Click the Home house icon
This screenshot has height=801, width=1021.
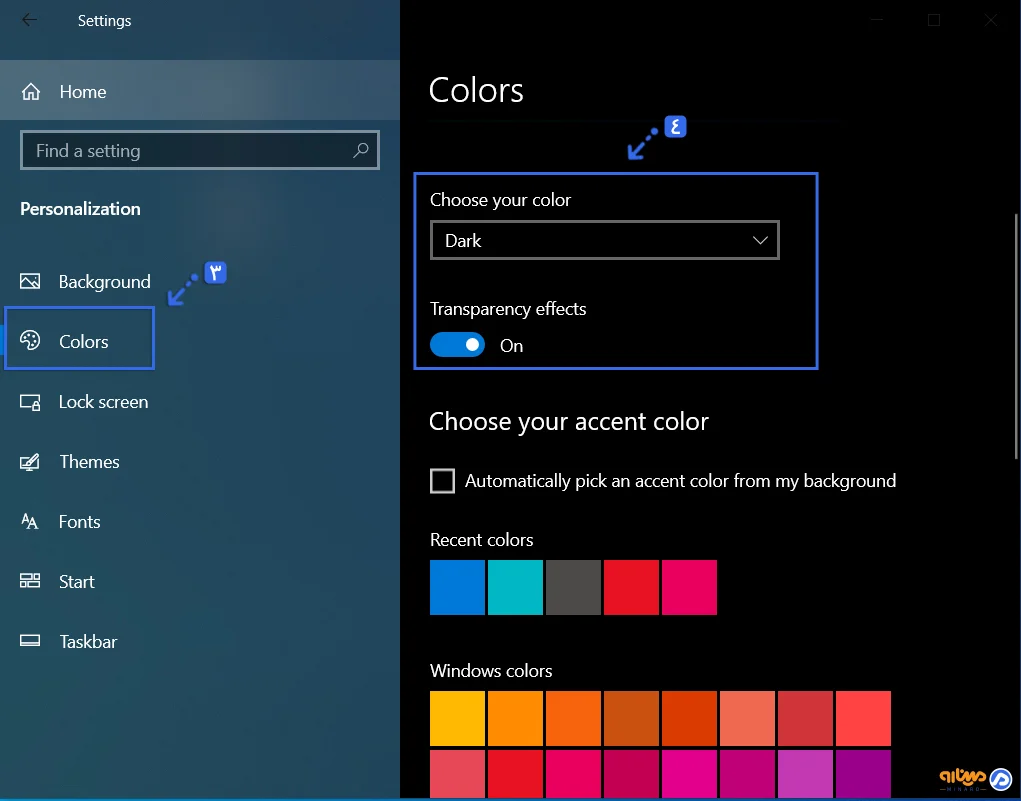[x=31, y=92]
